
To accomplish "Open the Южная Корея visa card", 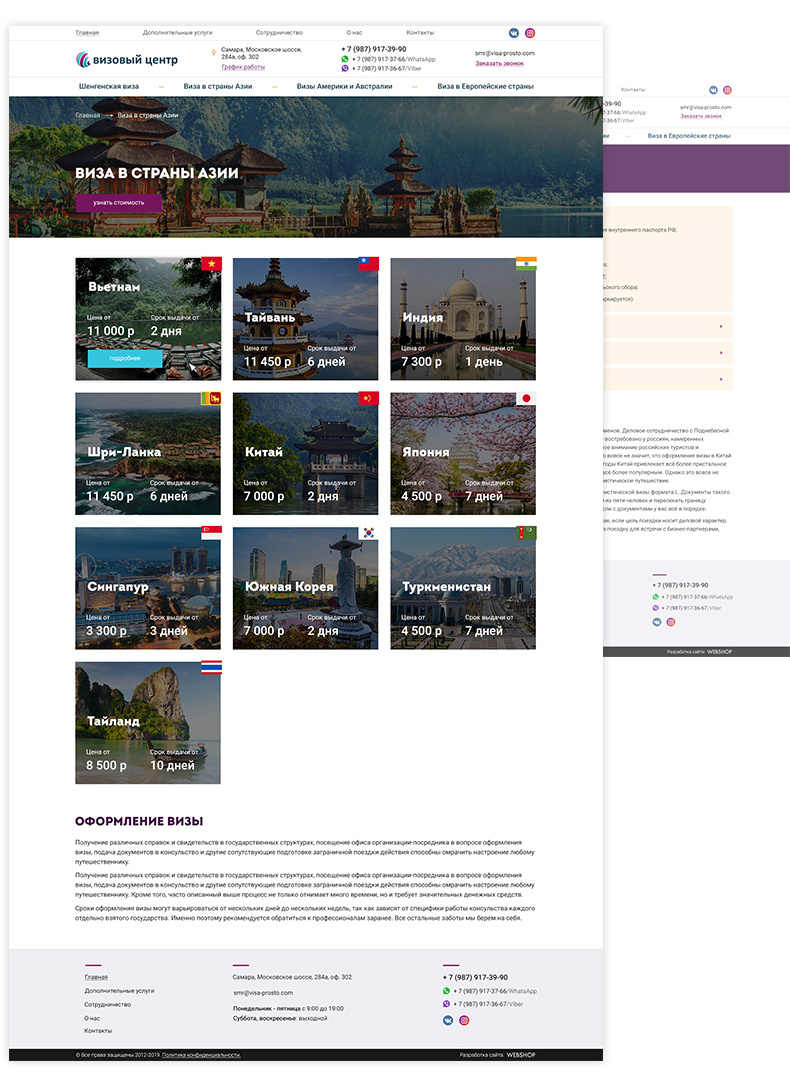I will click(306, 588).
